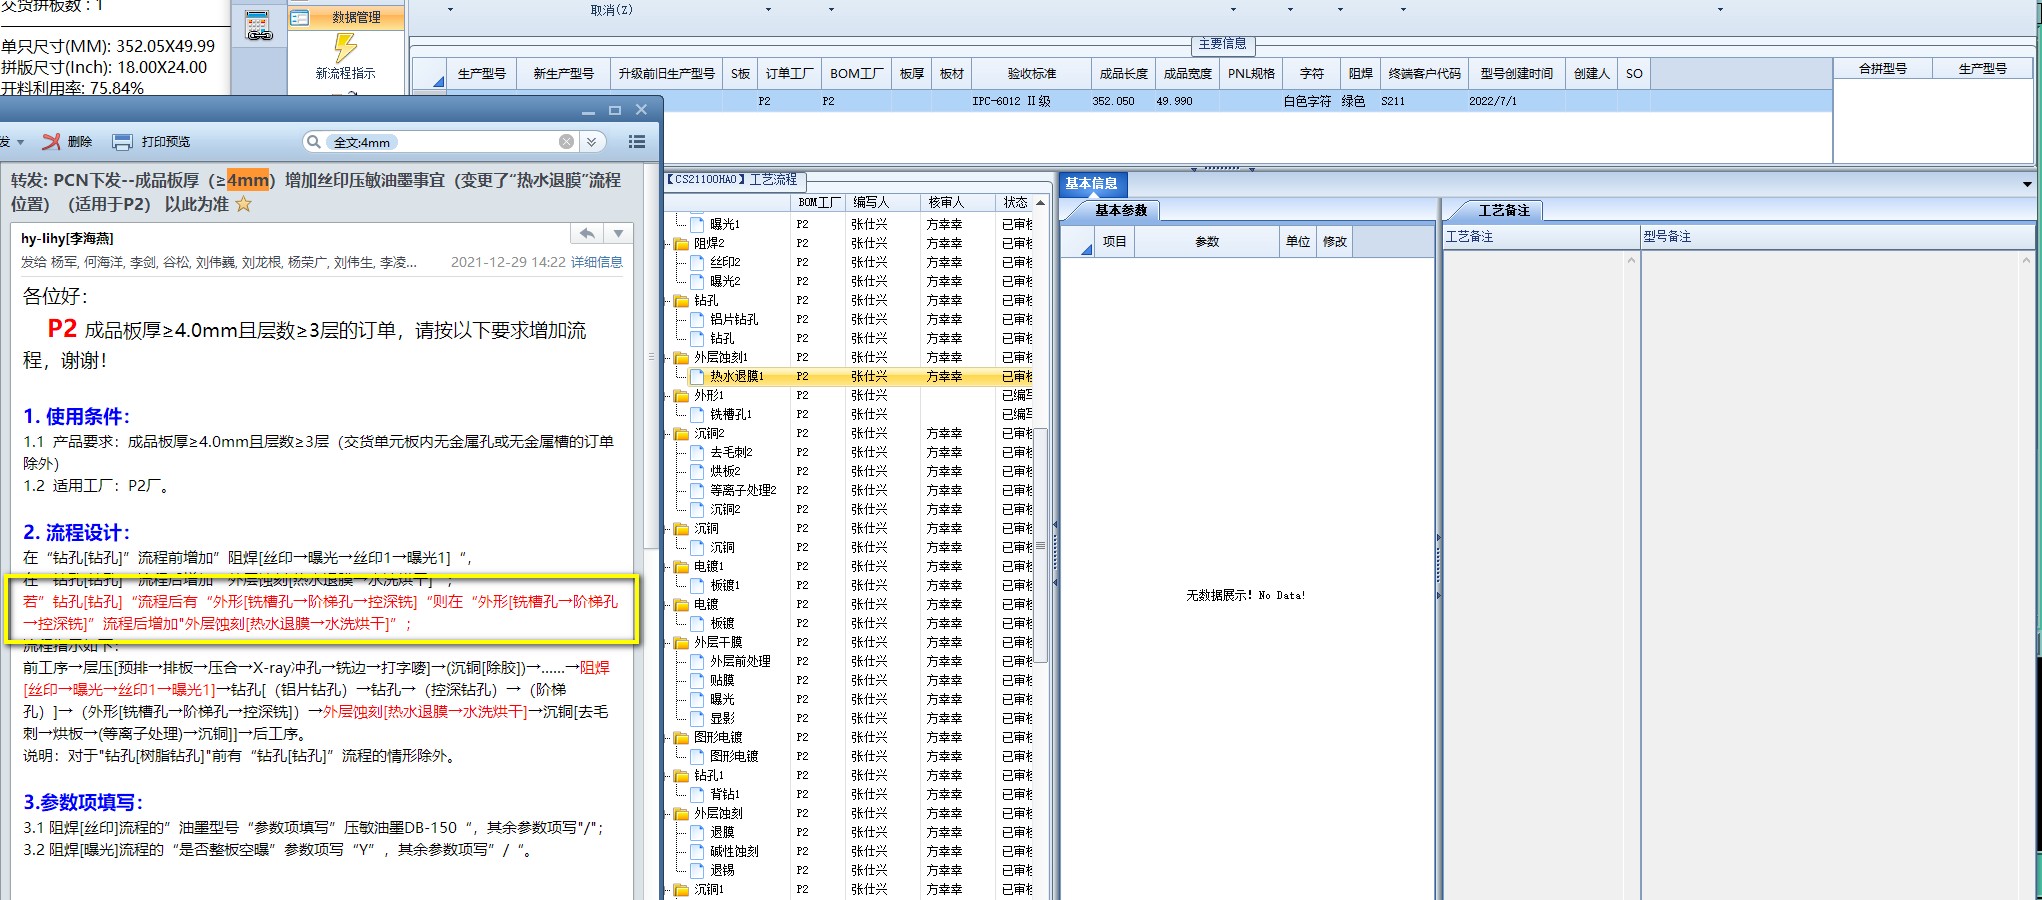The image size is (2042, 900).
Task: Click the 外层干膜 folder icon
Action: coord(682,642)
